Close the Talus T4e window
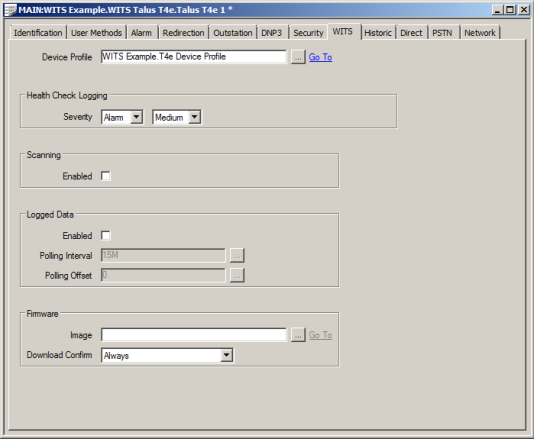The height and width of the screenshot is (439, 534). pos(523,10)
